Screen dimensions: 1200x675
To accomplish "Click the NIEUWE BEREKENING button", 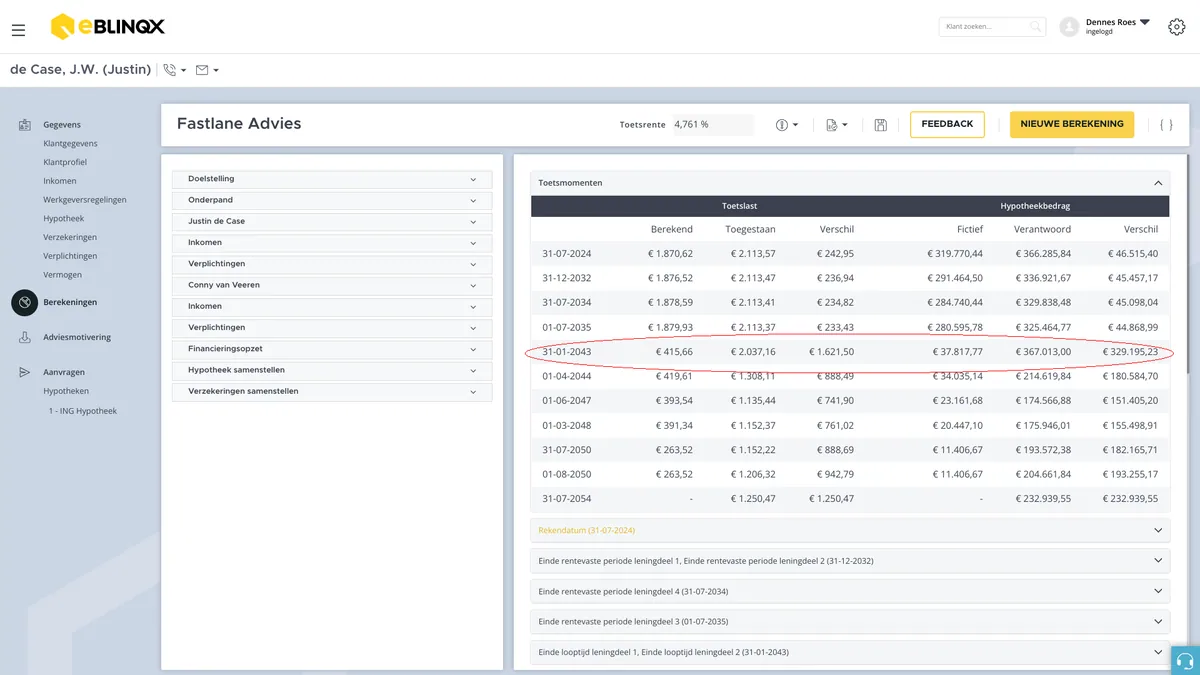I will click(x=1072, y=124).
